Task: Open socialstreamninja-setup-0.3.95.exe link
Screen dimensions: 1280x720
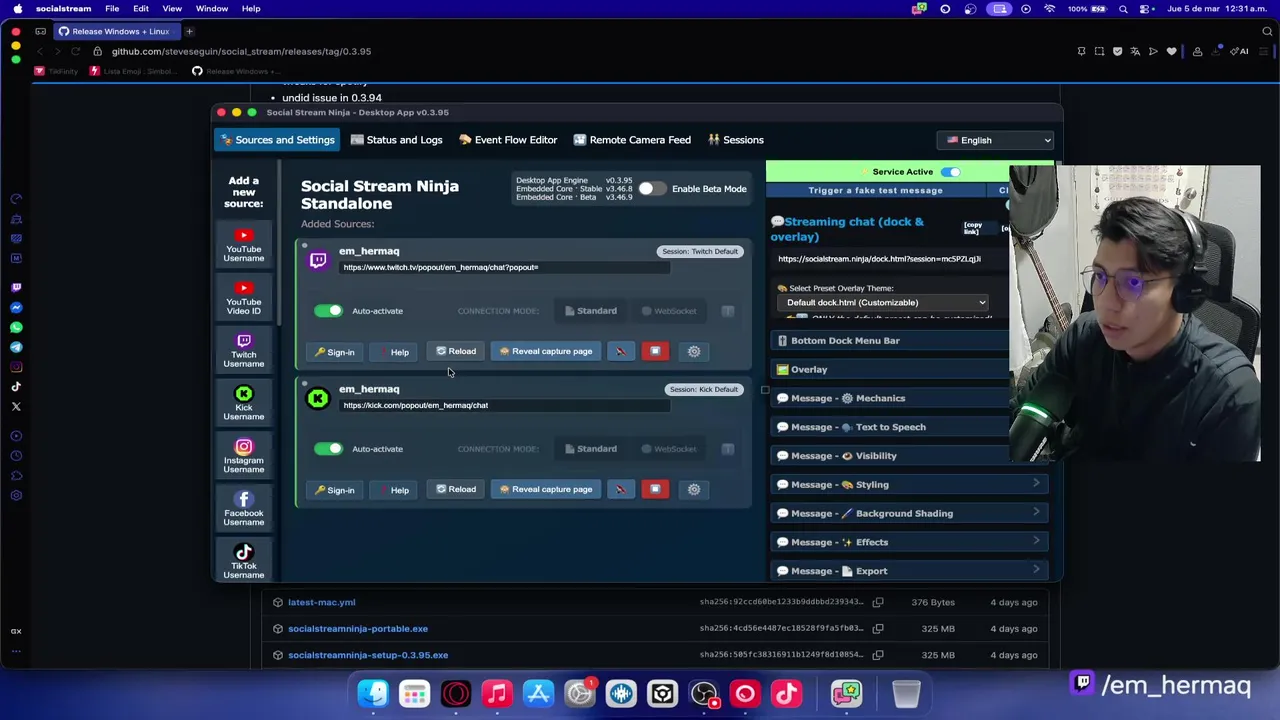Action: point(368,655)
